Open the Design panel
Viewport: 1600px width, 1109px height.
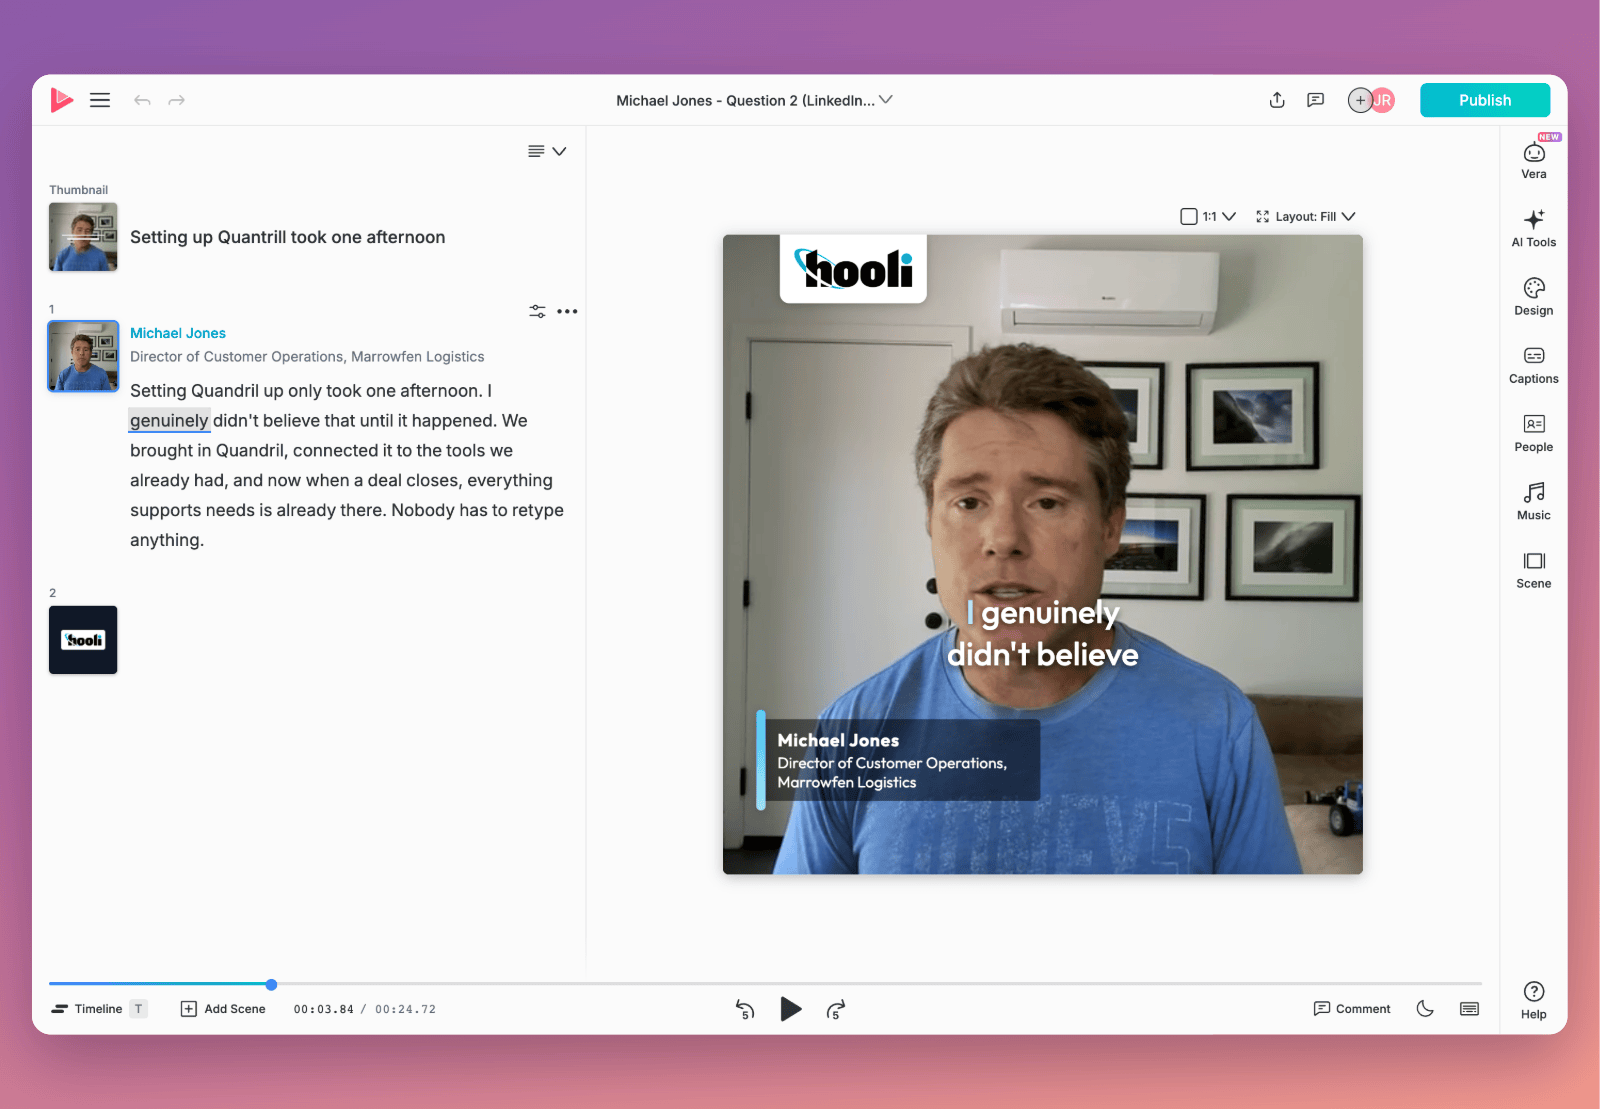click(1534, 297)
